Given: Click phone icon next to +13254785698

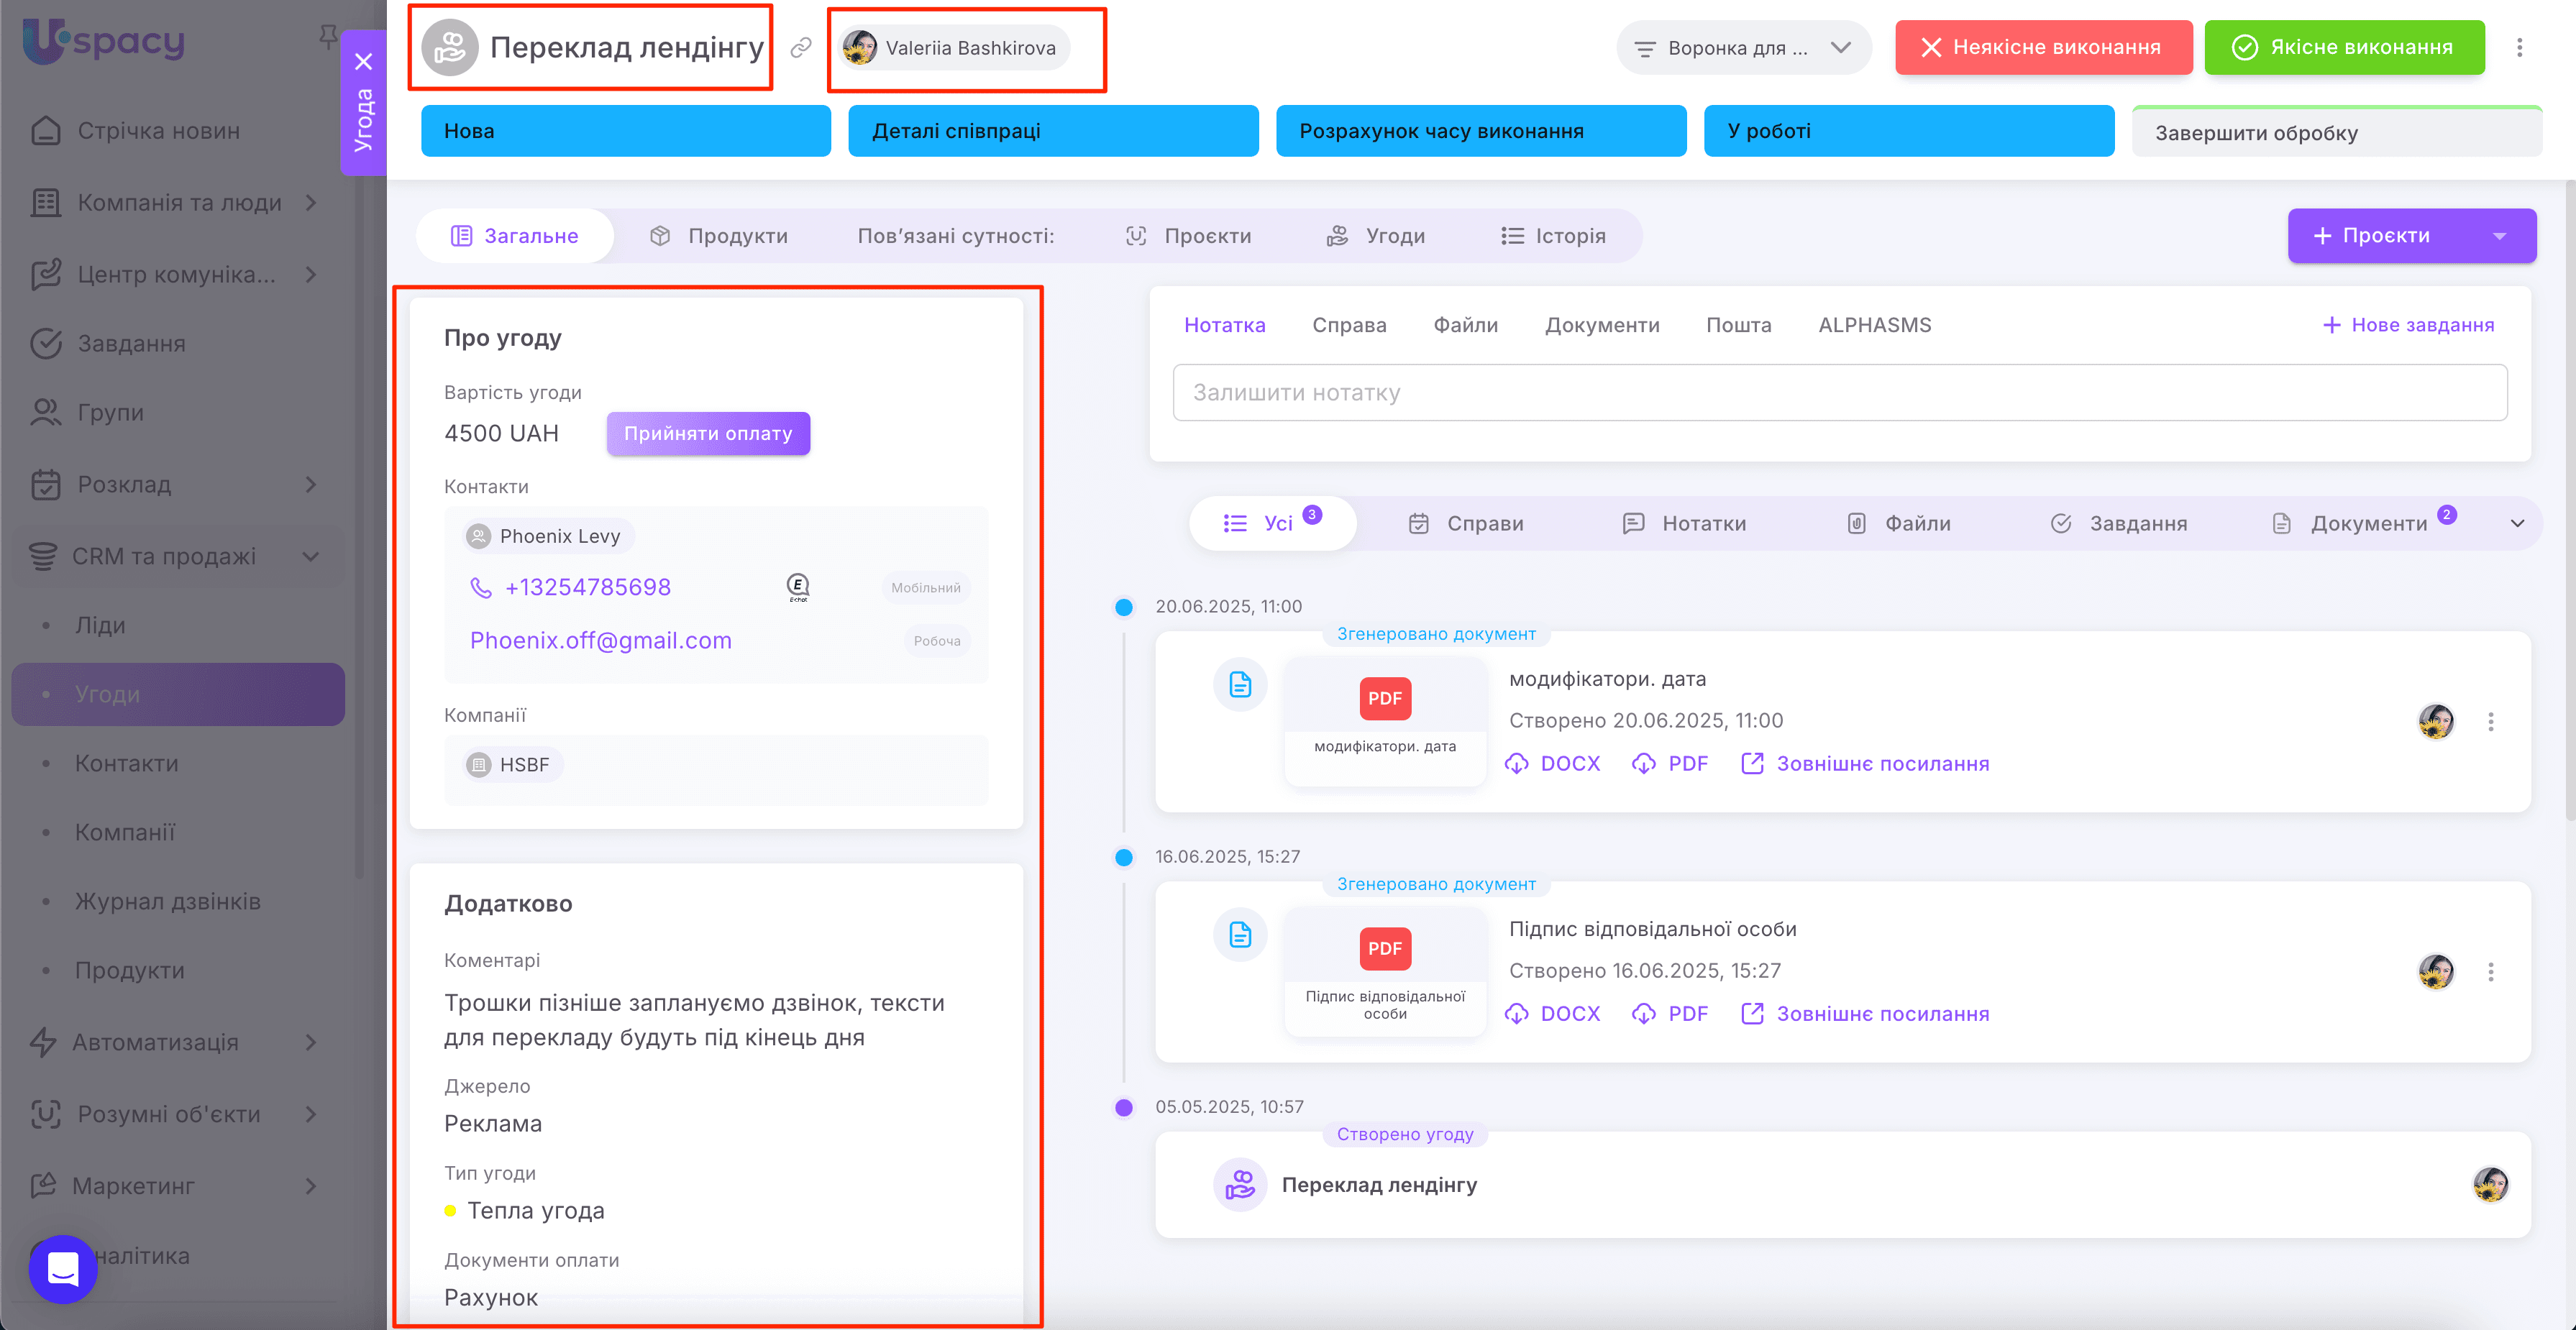Looking at the screenshot, I should tap(481, 588).
